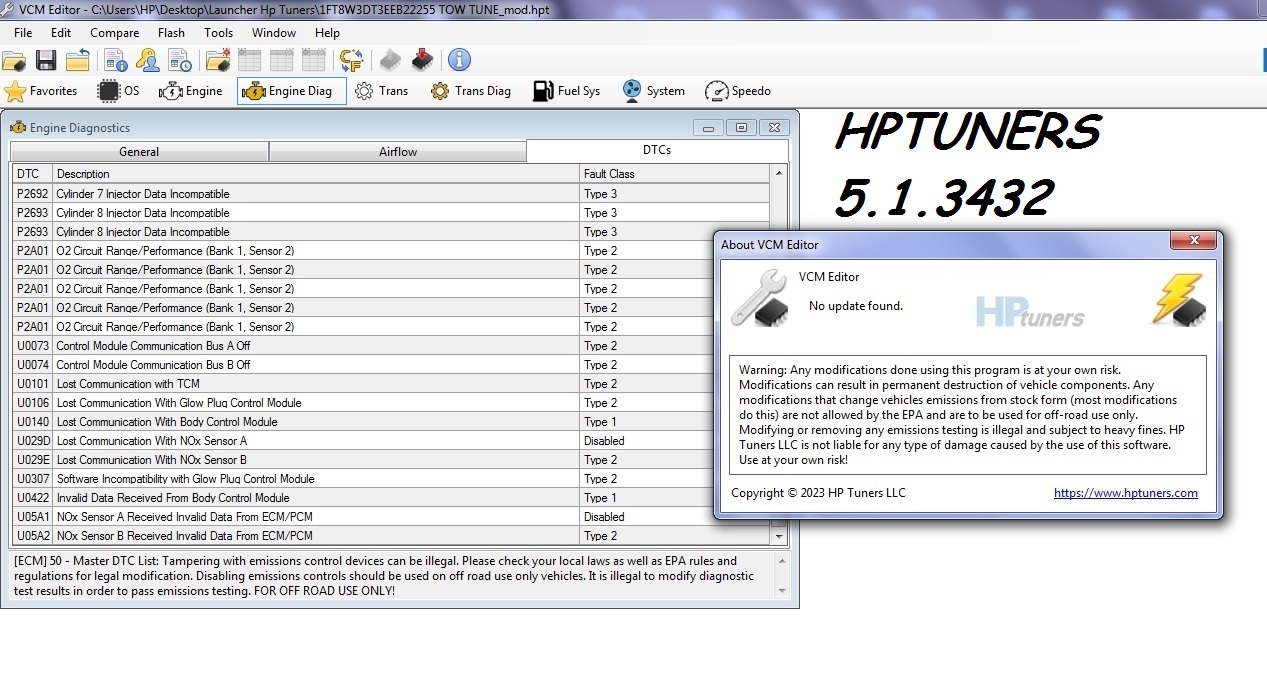Switch to the Airflow tab
This screenshot has height=688, width=1267.
[x=398, y=152]
